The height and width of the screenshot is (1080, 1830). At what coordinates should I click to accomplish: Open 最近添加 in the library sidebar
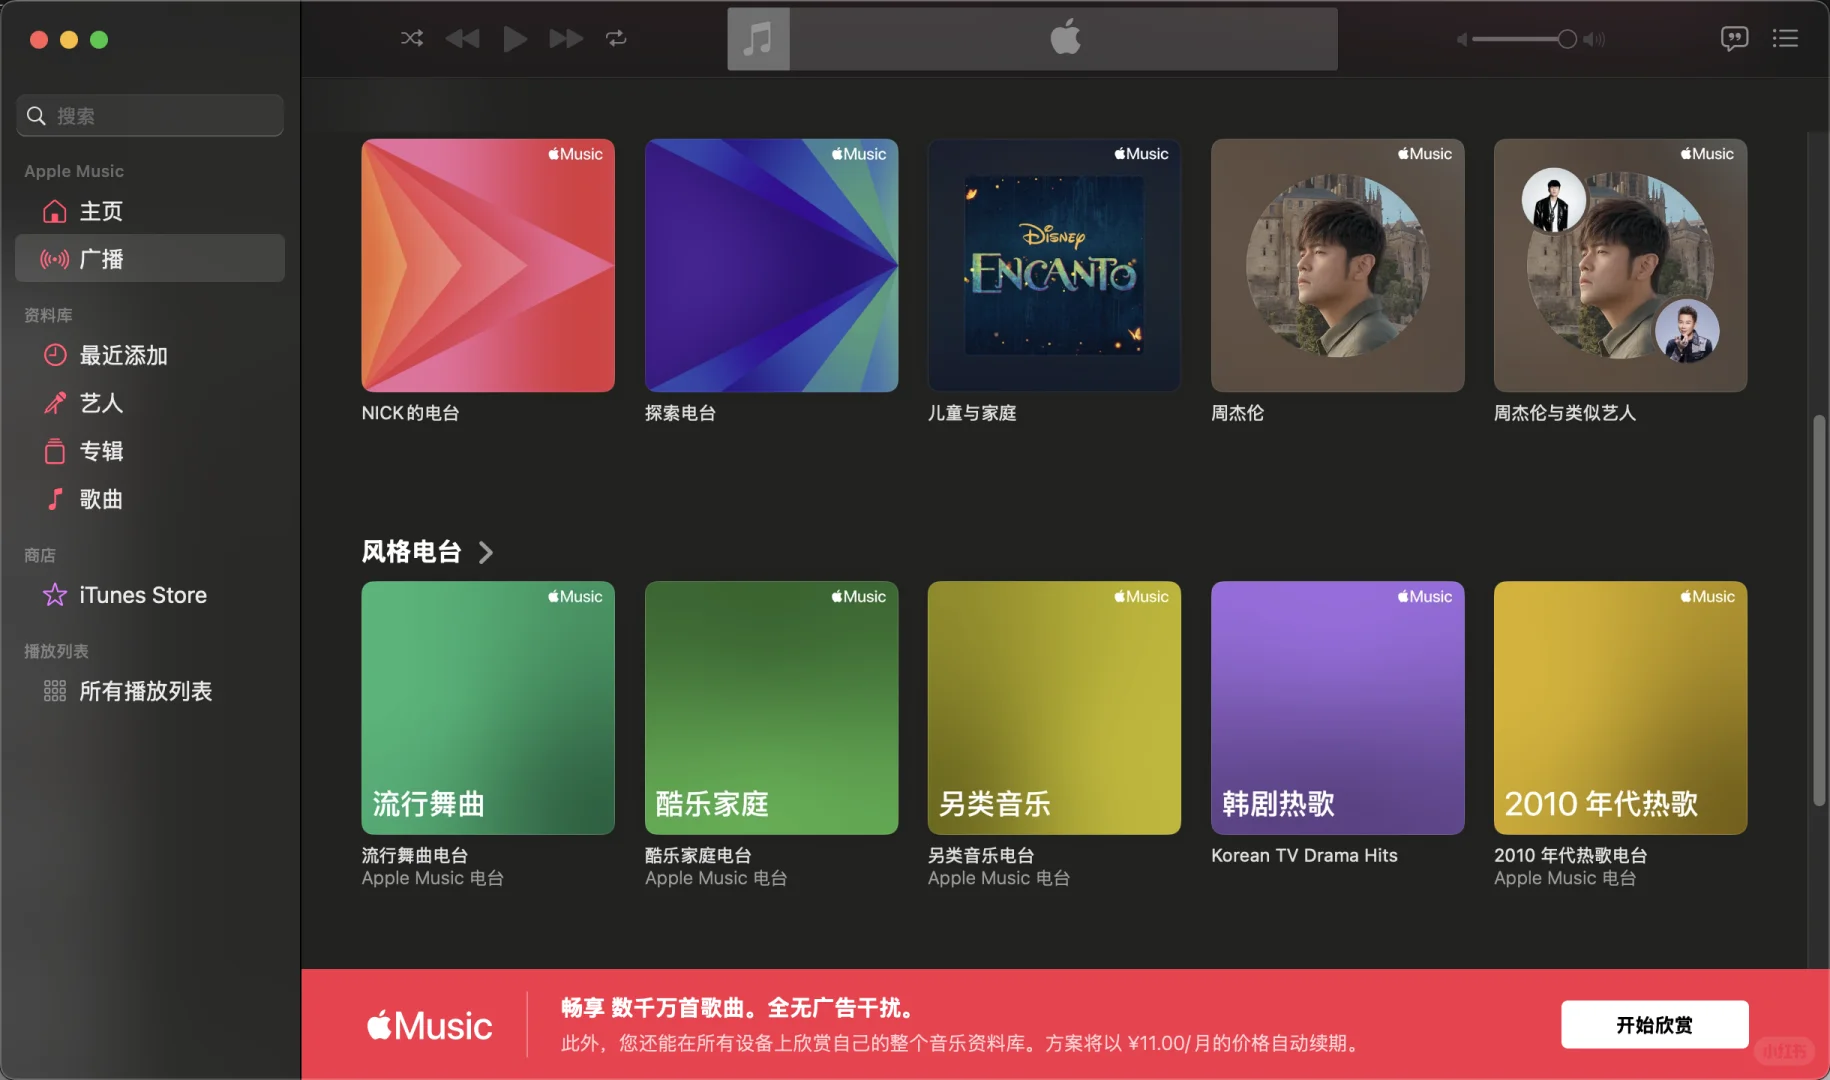124,355
